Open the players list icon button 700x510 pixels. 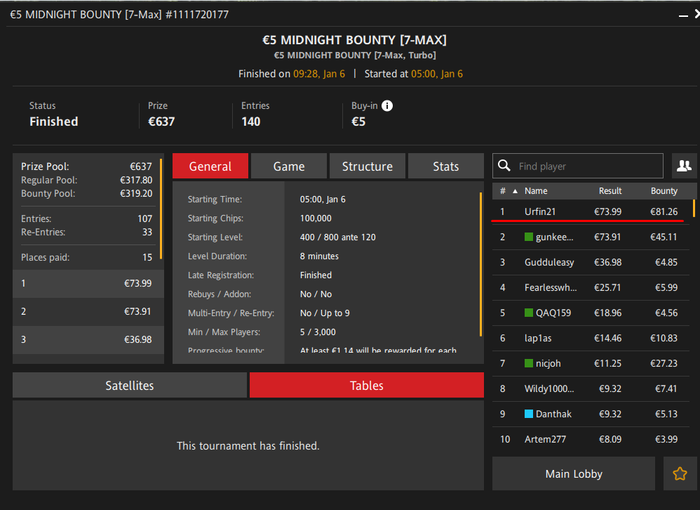tap(684, 166)
